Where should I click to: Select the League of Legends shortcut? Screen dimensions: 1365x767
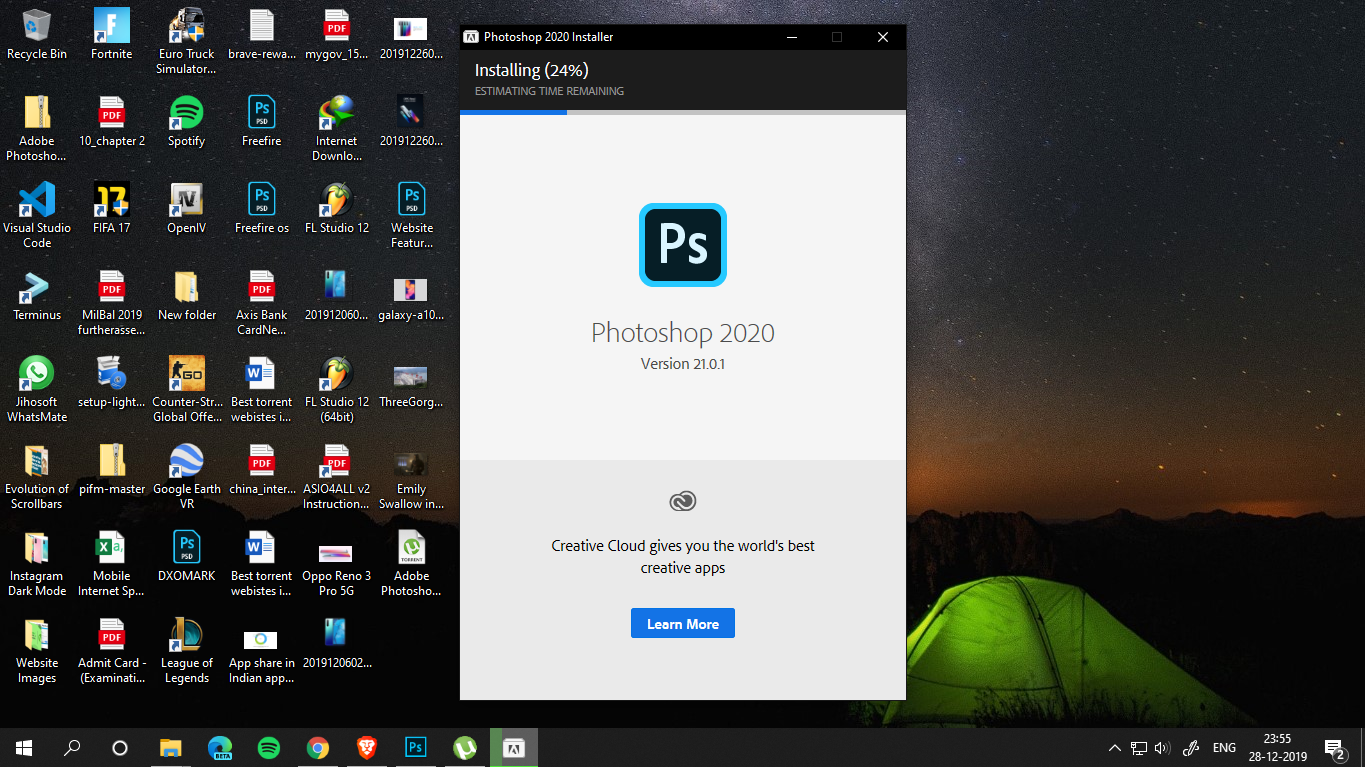[186, 651]
